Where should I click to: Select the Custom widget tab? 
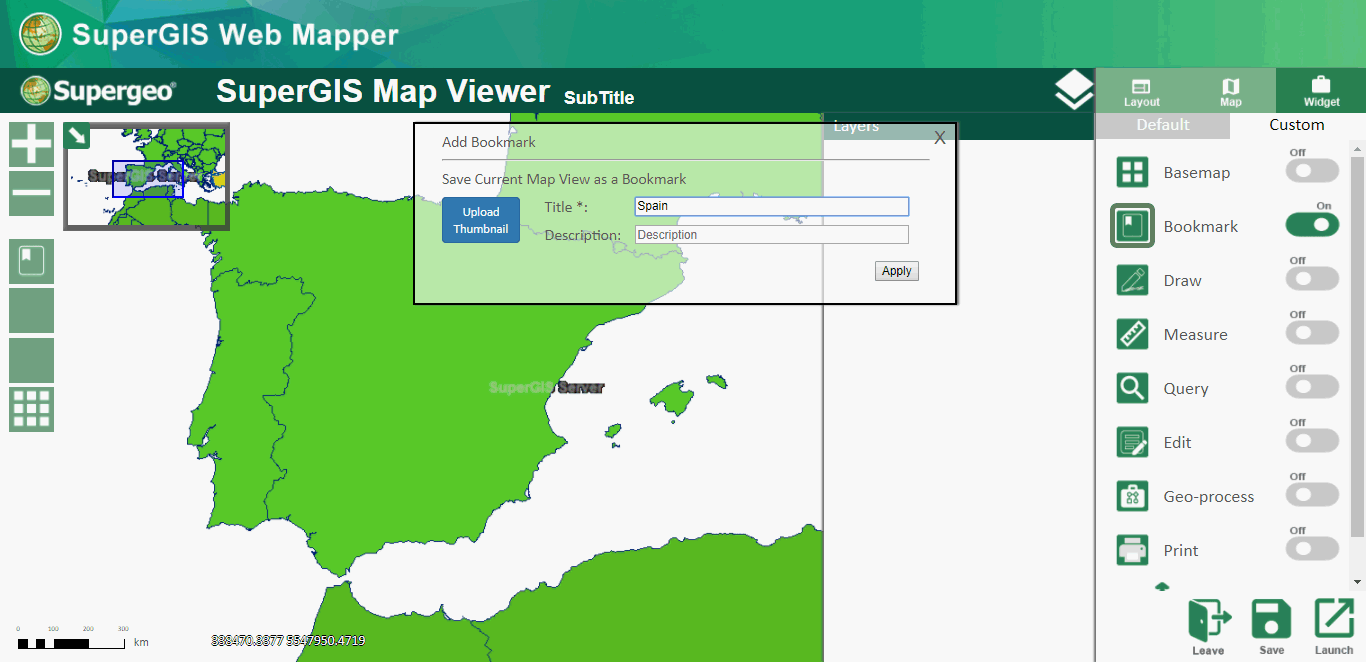click(1297, 125)
